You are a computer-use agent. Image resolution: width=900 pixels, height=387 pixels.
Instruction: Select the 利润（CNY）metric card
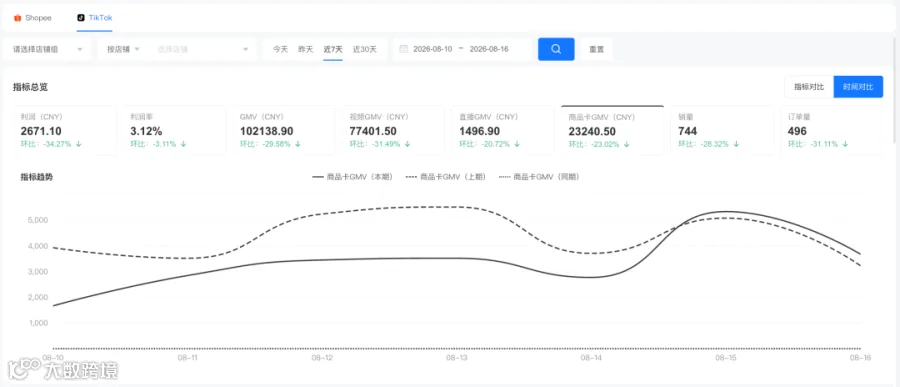(x=64, y=130)
